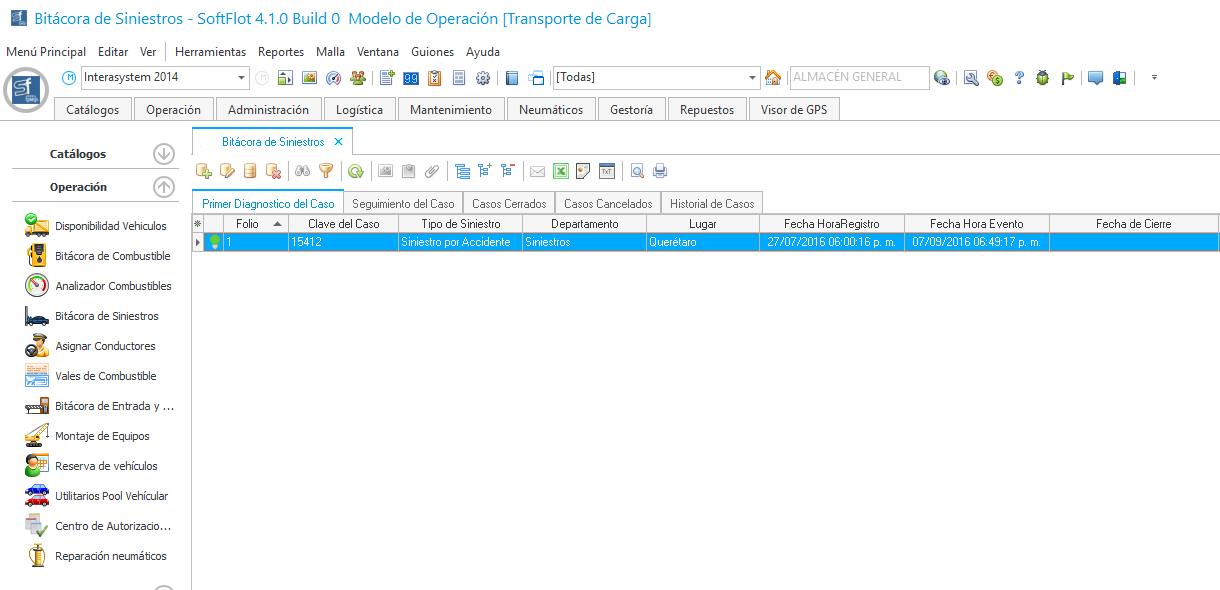Open the [Todas] combo box dropdown
The image size is (1220, 590).
point(753,78)
